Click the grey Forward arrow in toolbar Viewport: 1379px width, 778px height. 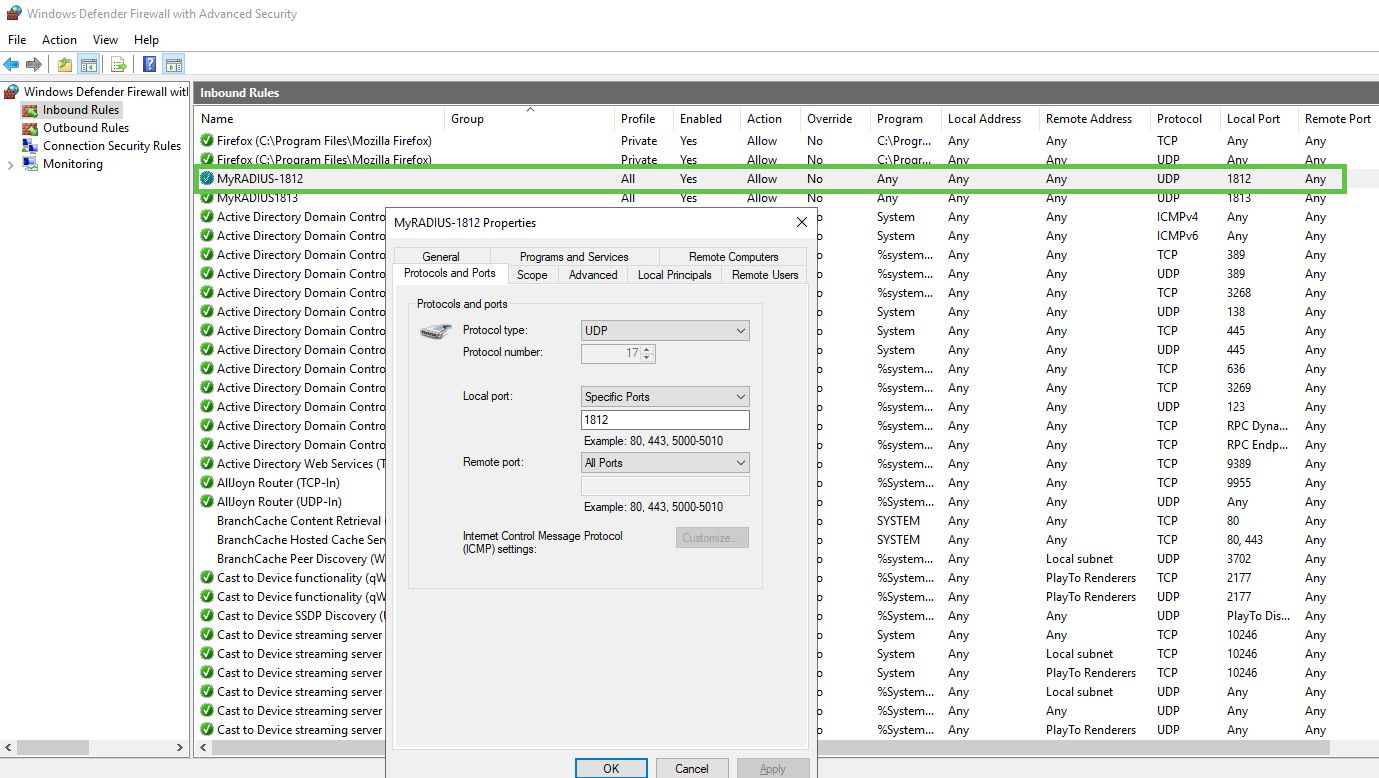[34, 65]
